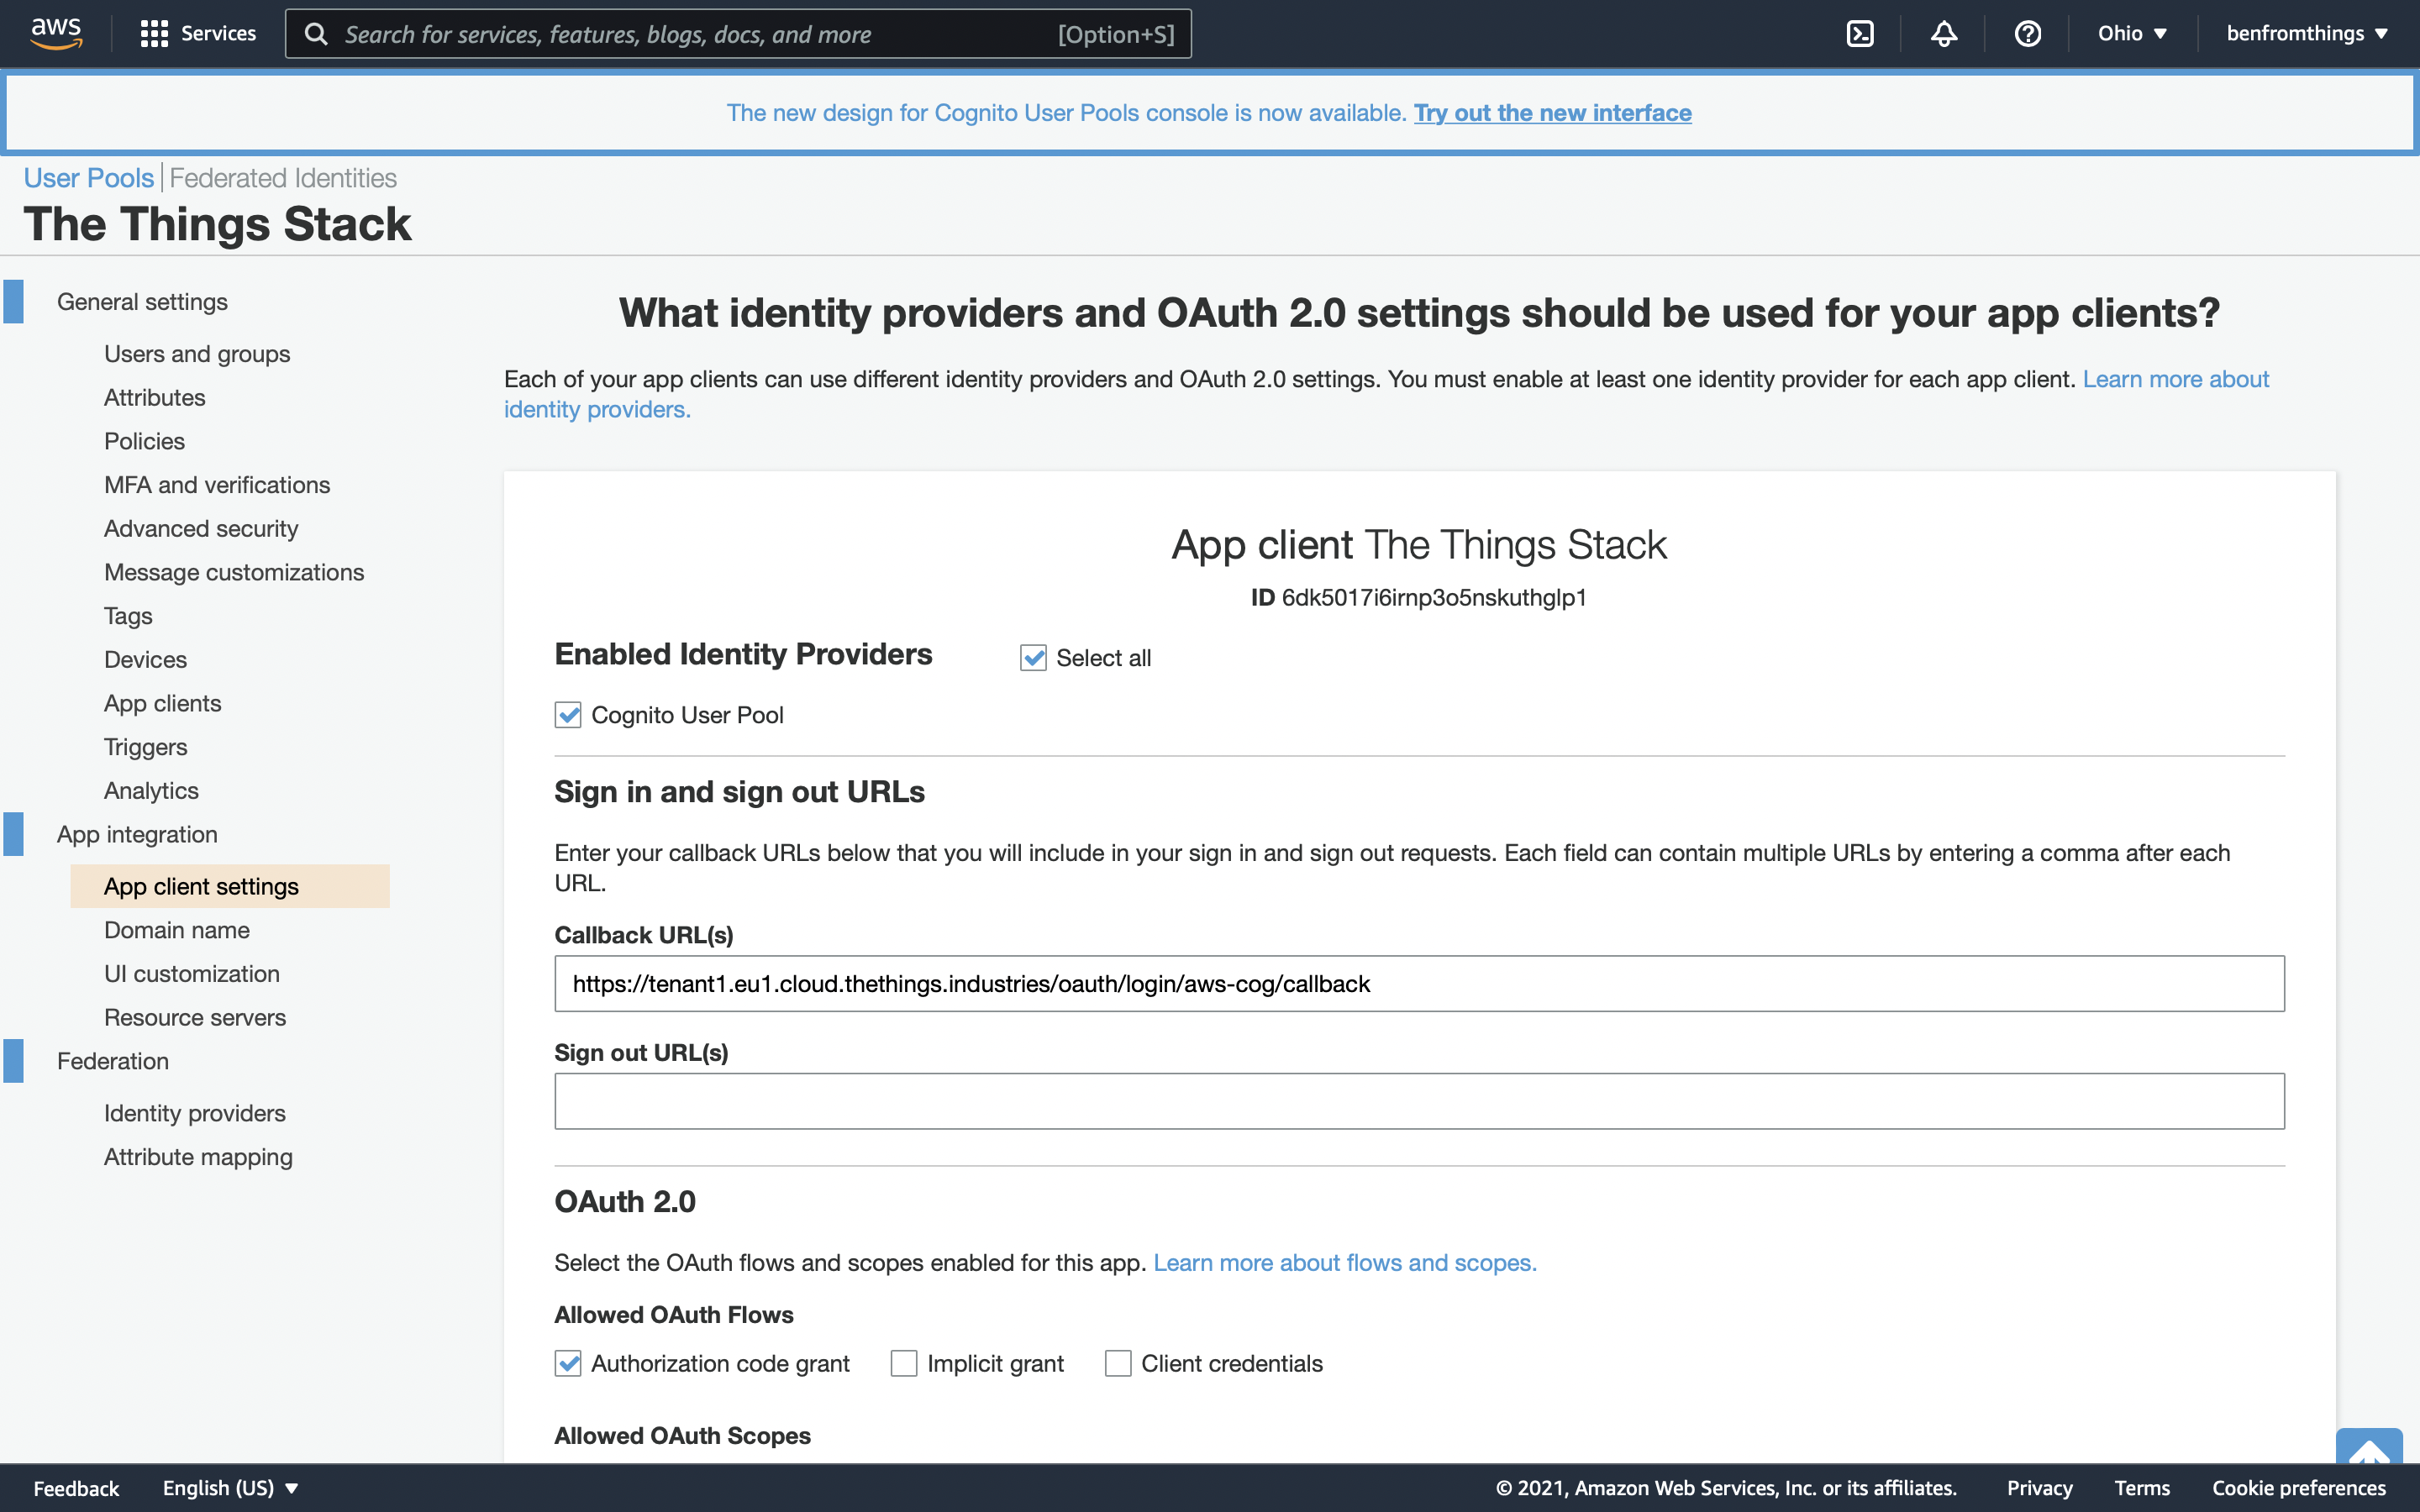Open the Terms footer link

point(2142,1488)
